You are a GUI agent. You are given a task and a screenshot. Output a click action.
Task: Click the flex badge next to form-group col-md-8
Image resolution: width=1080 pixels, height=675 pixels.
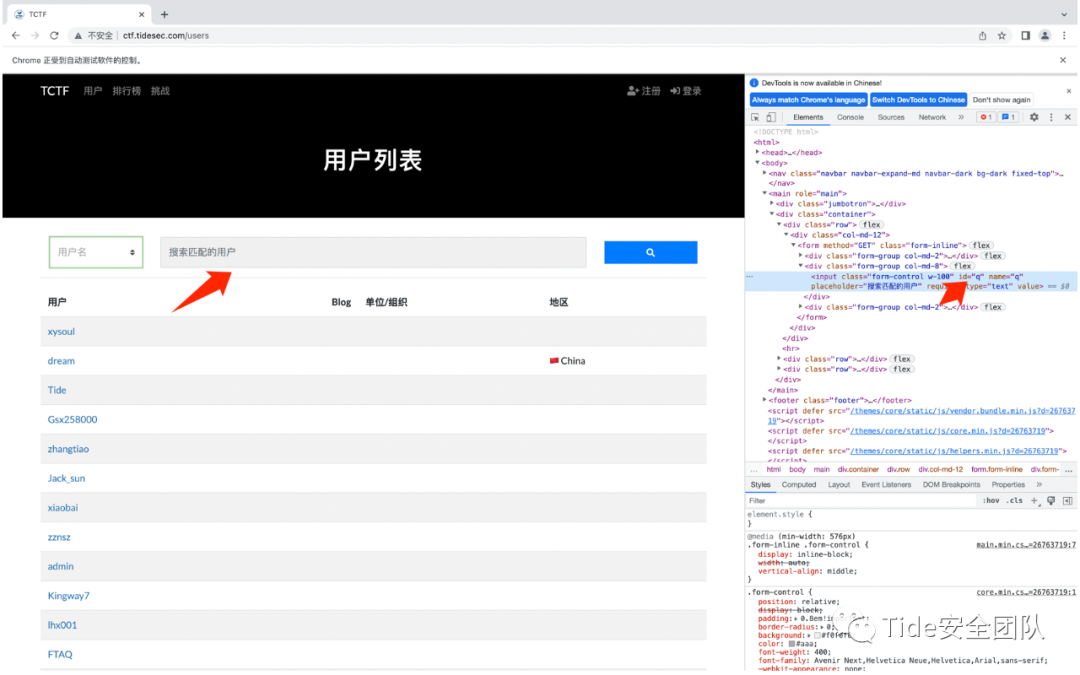tap(962, 266)
